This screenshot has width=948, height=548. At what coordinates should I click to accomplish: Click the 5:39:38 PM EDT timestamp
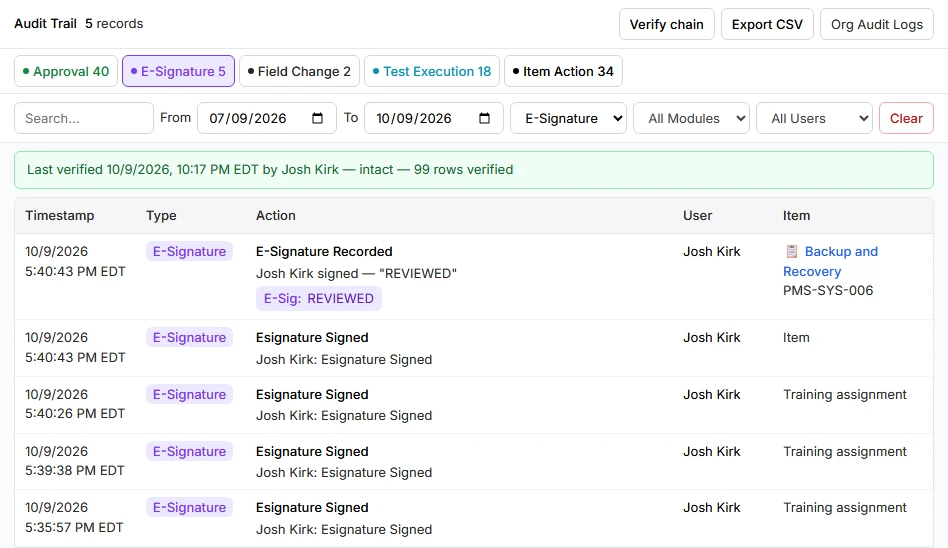74,470
